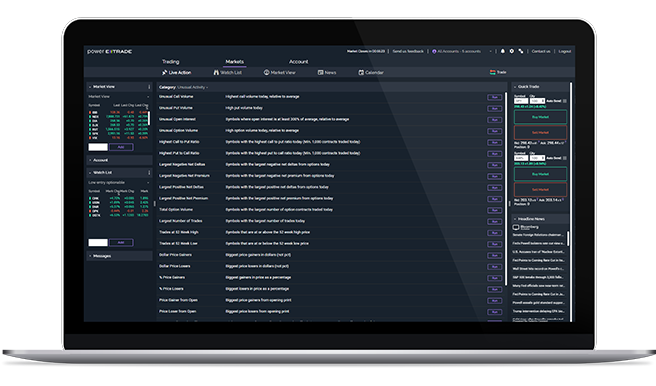Click the All Accounts shield icon
The height and width of the screenshot is (386, 656).
tap(434, 51)
